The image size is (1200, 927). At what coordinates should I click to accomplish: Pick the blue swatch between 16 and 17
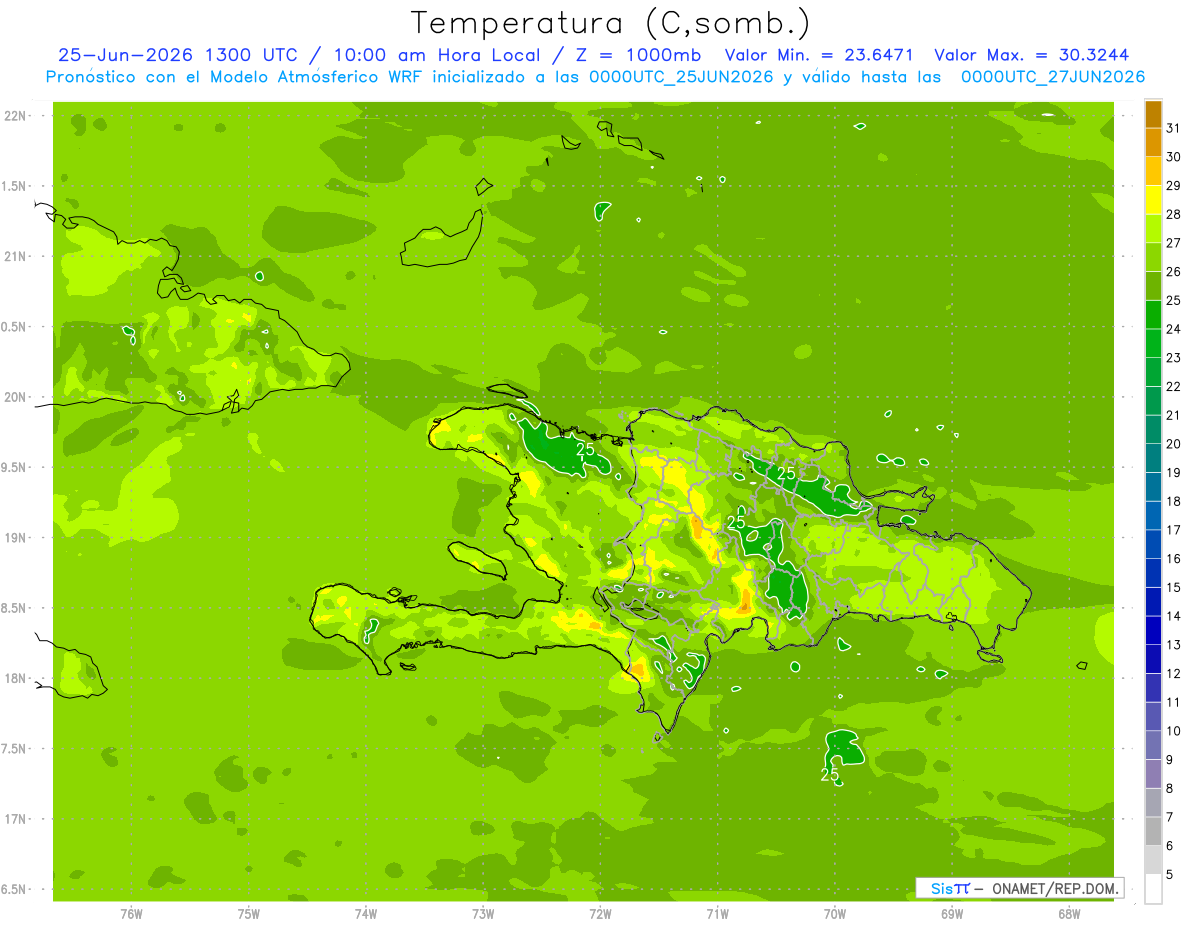point(1153,545)
